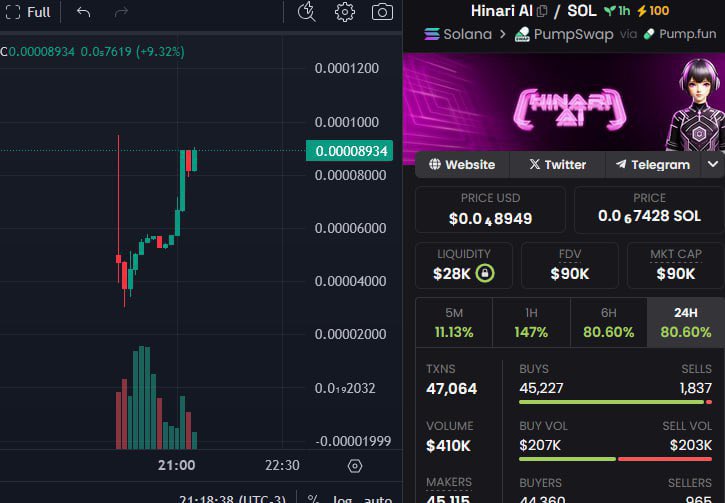Click the BUYS count 45,227
Image resolution: width=725 pixels, height=503 pixels.
click(541, 388)
